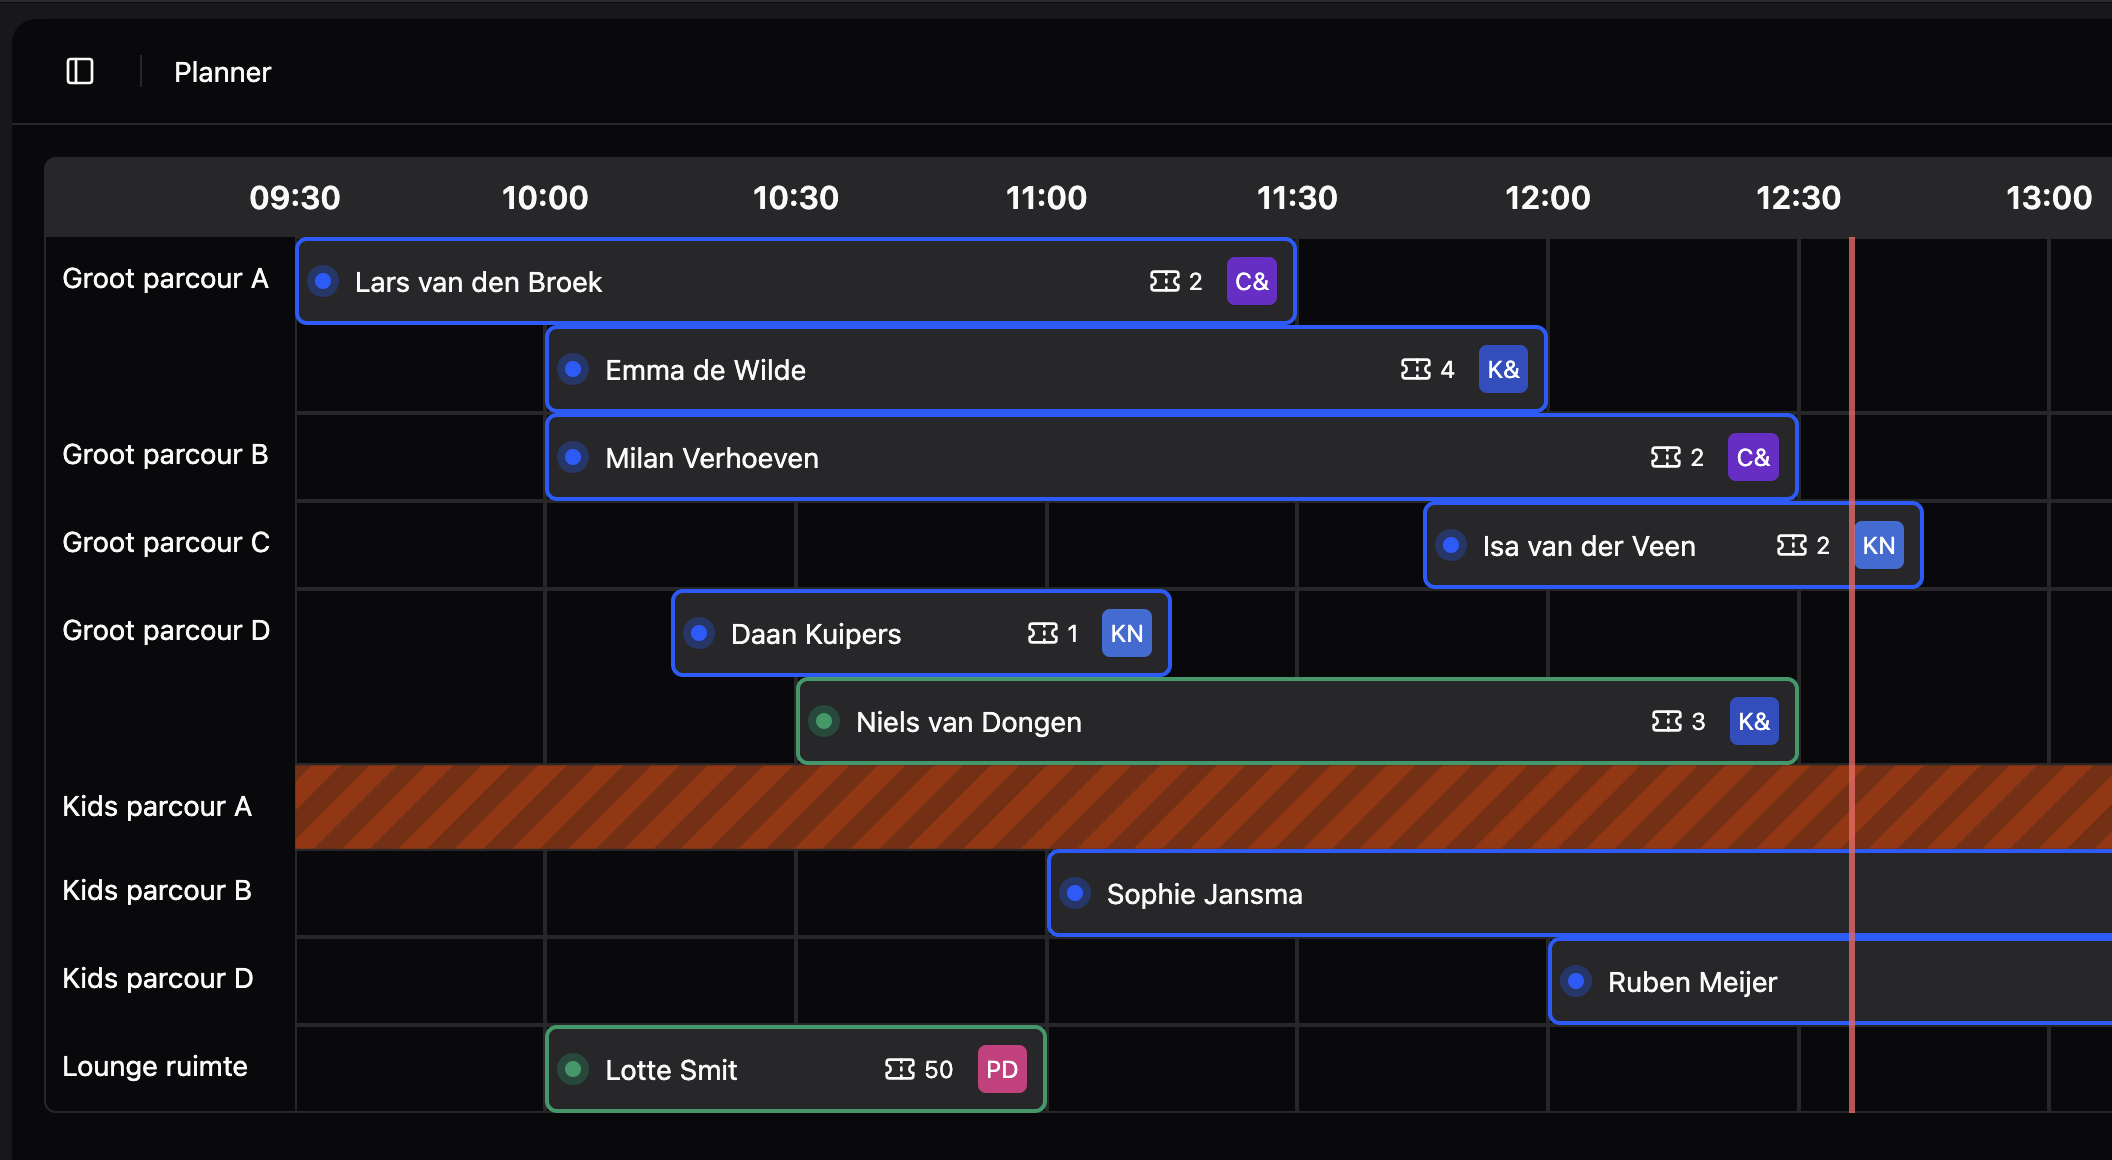
Task: Toggle the sidebar panel icon
Action: [80, 72]
